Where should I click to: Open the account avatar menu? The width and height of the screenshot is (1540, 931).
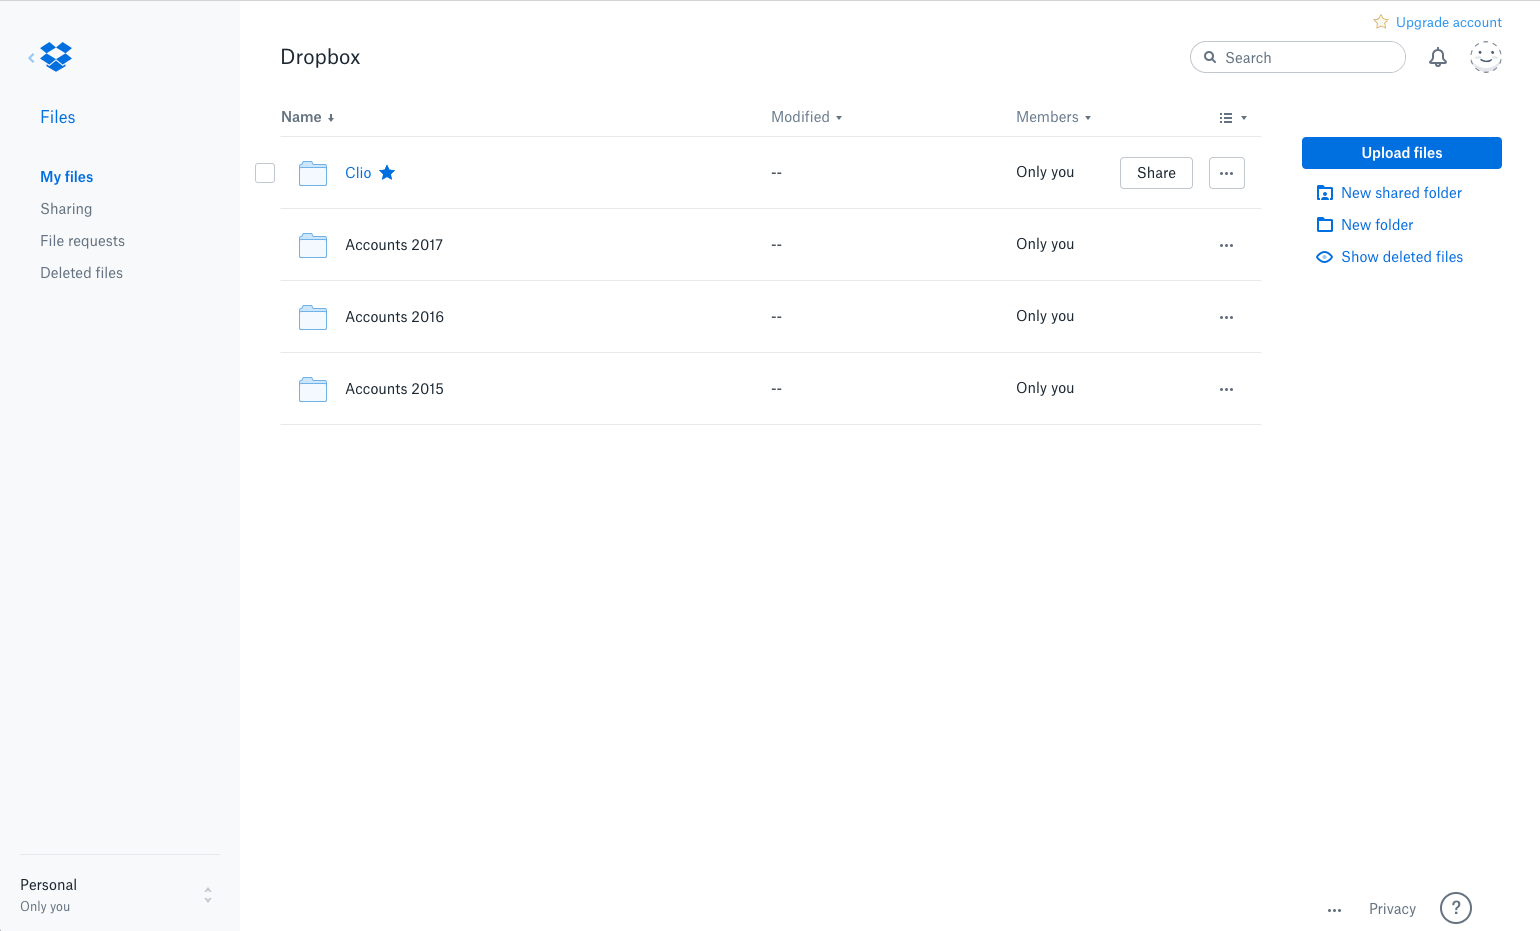(x=1486, y=57)
